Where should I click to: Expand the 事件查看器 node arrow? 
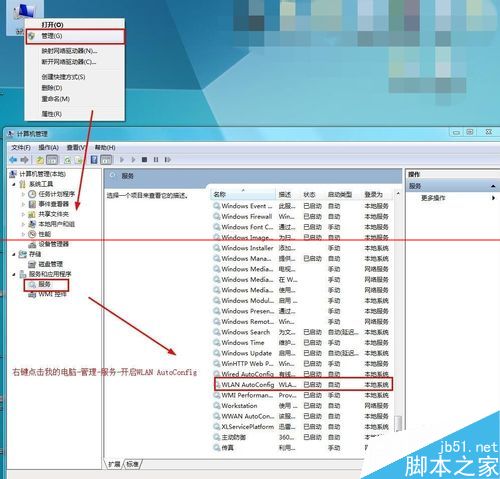coord(23,204)
